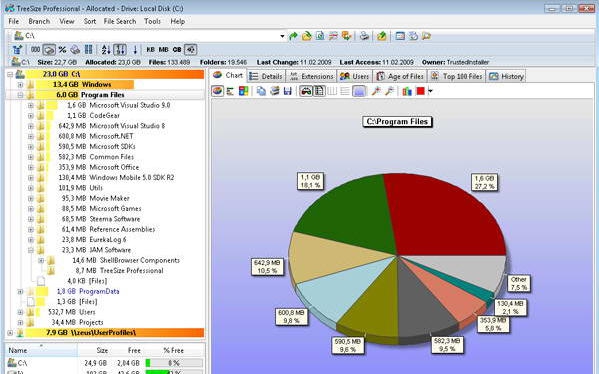Switch size unit to GB
This screenshot has height=374, width=599.
click(x=177, y=50)
